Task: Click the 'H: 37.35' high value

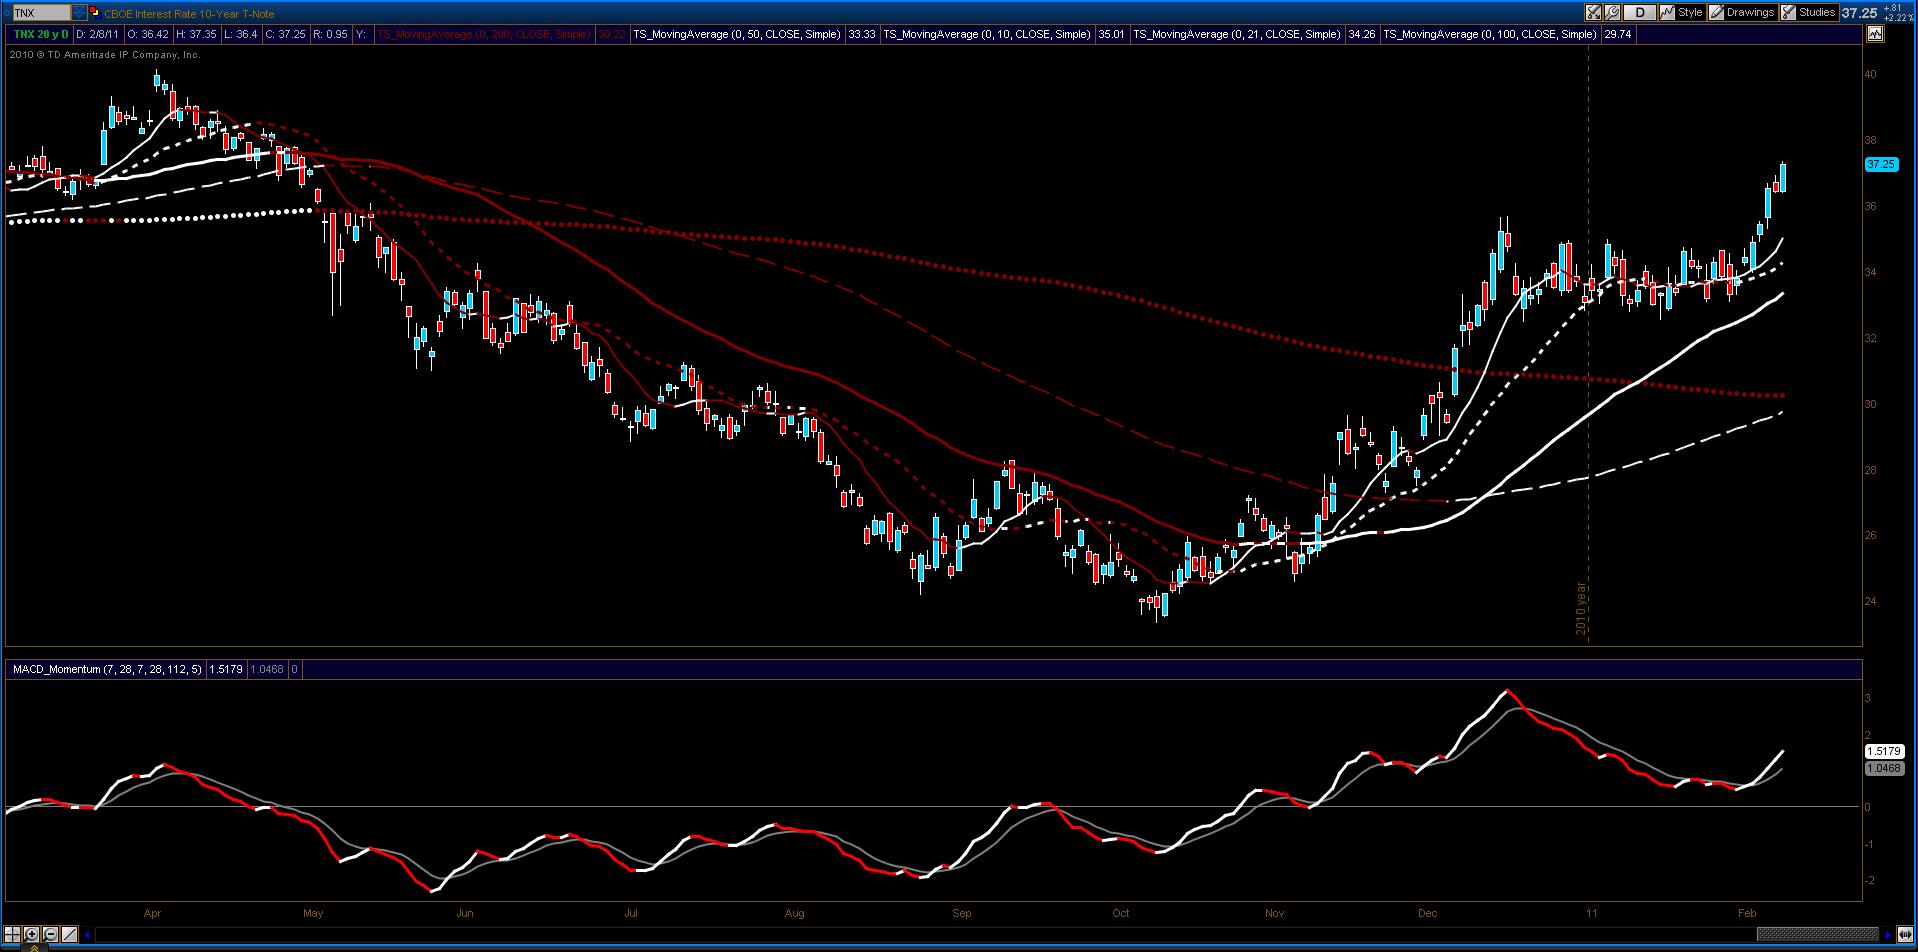Action: [x=196, y=34]
